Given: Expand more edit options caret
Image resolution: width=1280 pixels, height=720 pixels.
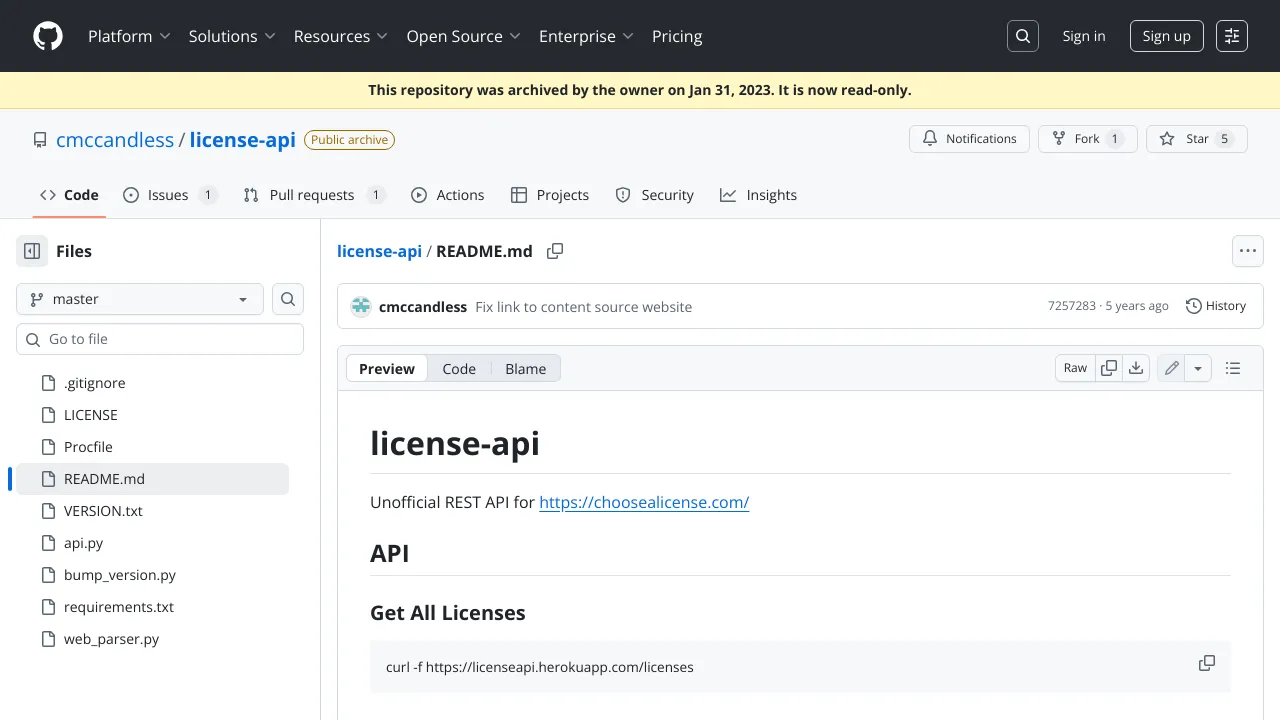Looking at the screenshot, I should [x=1198, y=368].
